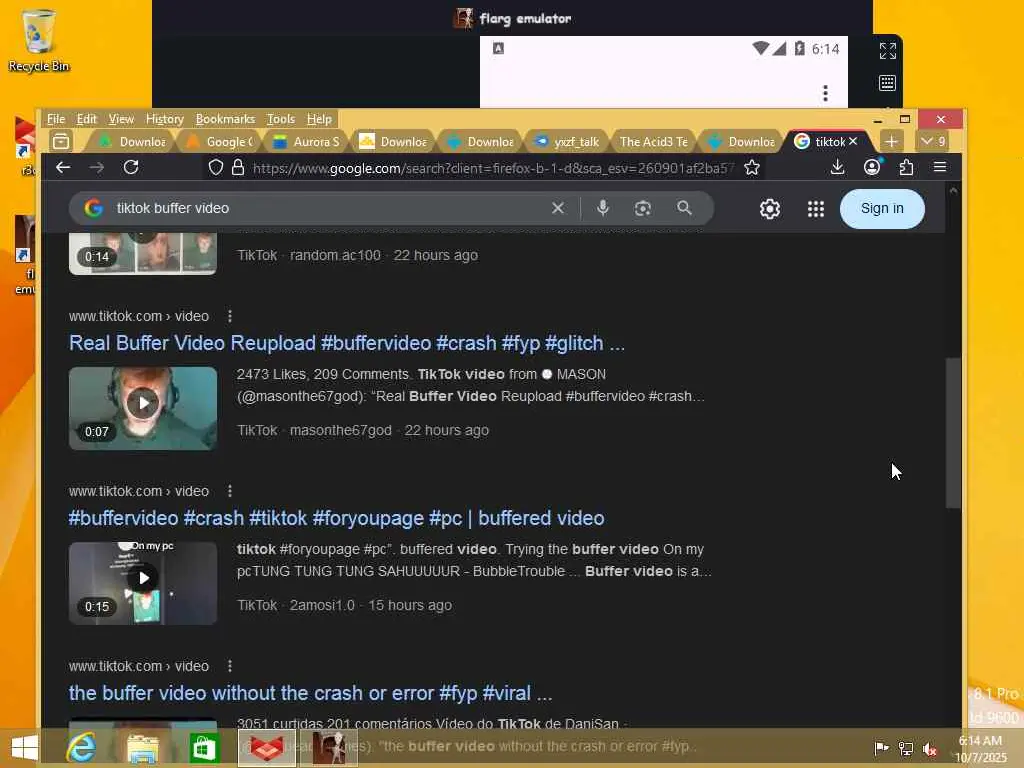
Task: Open the Windows Store taskbar icon
Action: tap(204, 748)
